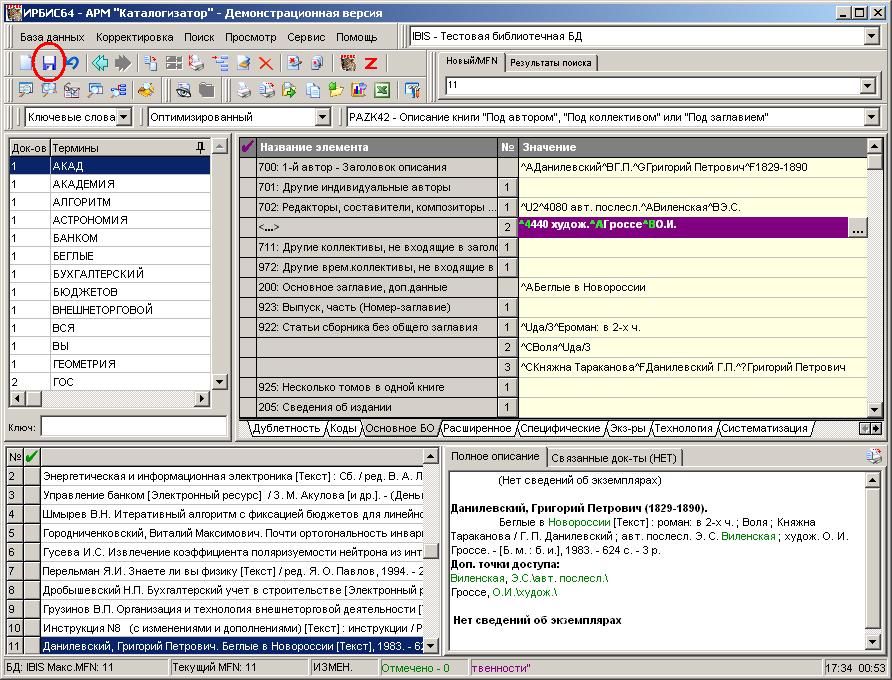Click the red Z toolbar icon
This screenshot has width=892, height=680.
pos(370,63)
